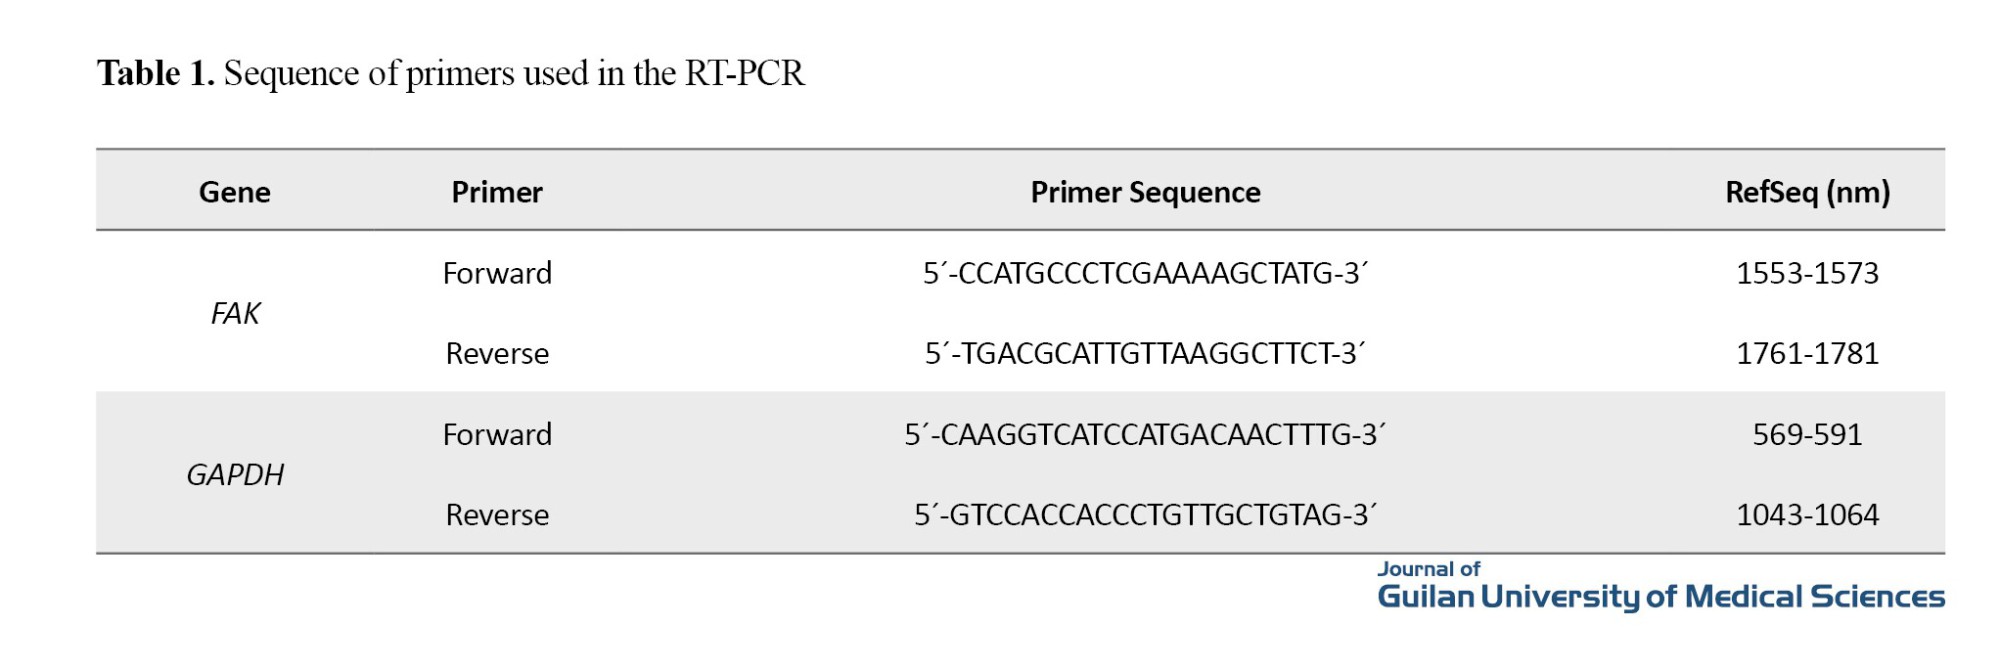2000x670 pixels.
Task: Click the caption text "Sequence of primers used in the RT-PCR"
Action: click(514, 74)
